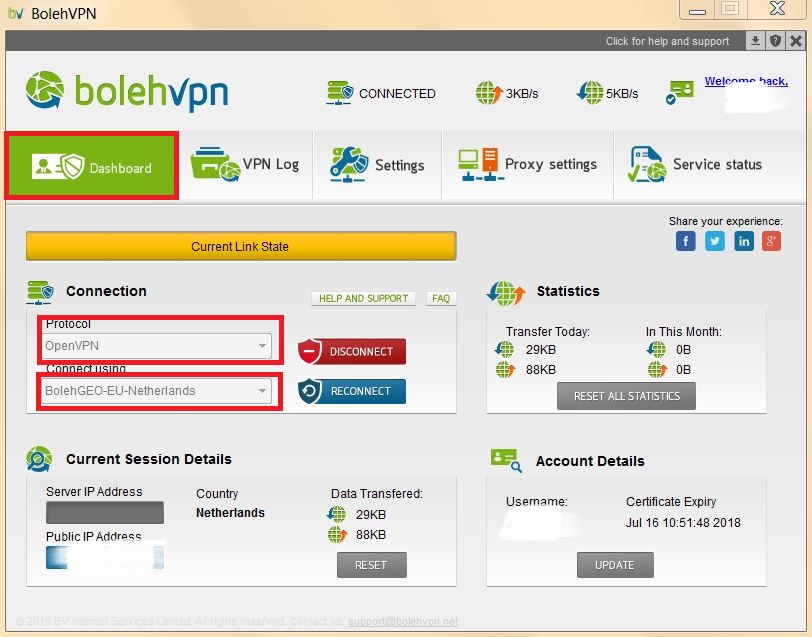Switch to the VPN Log tab
812x637 pixels.
point(245,166)
